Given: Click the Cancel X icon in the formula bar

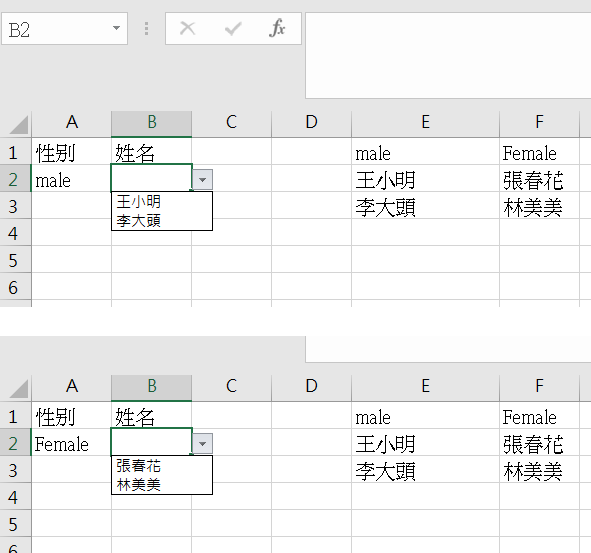Looking at the screenshot, I should [187, 28].
